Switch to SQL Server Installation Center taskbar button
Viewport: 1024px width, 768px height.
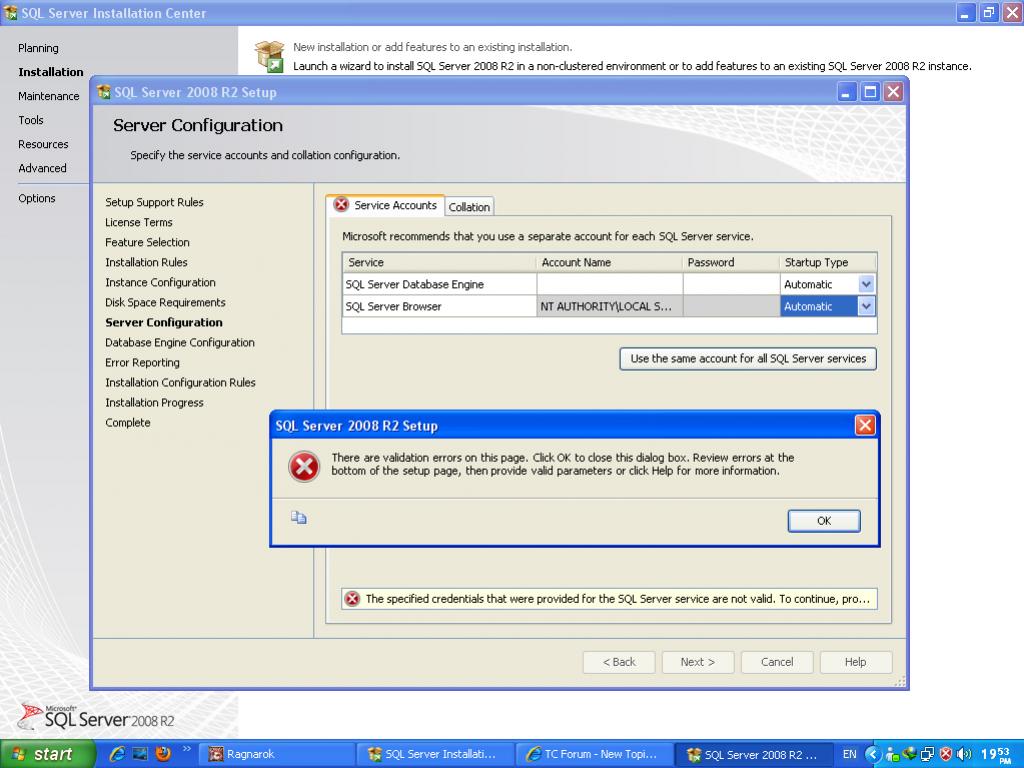(x=436, y=754)
